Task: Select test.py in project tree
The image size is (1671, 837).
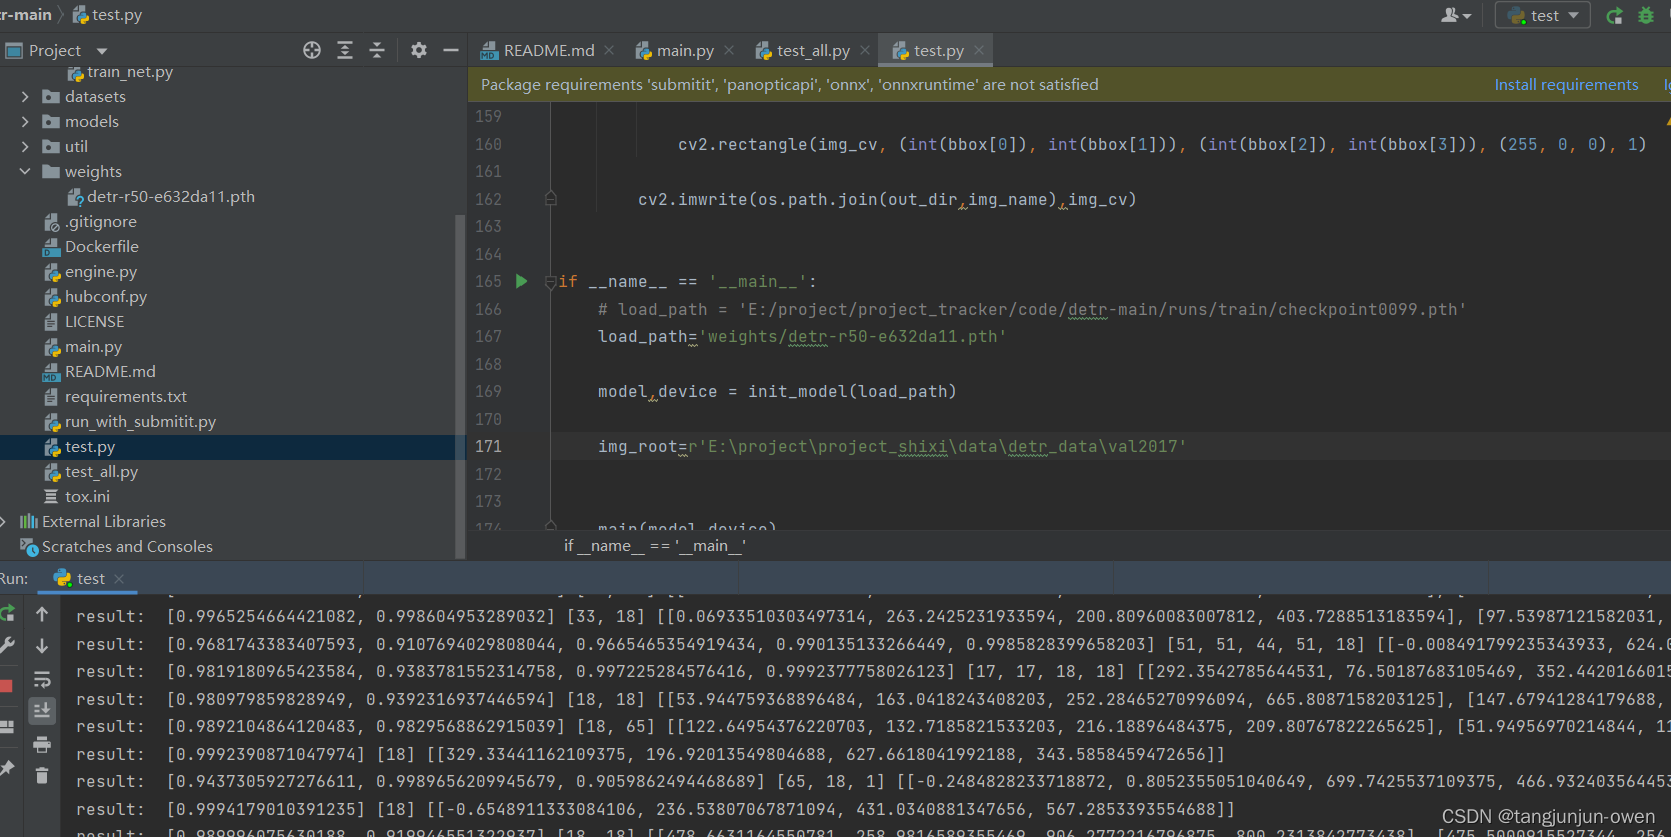Action: pos(79,447)
